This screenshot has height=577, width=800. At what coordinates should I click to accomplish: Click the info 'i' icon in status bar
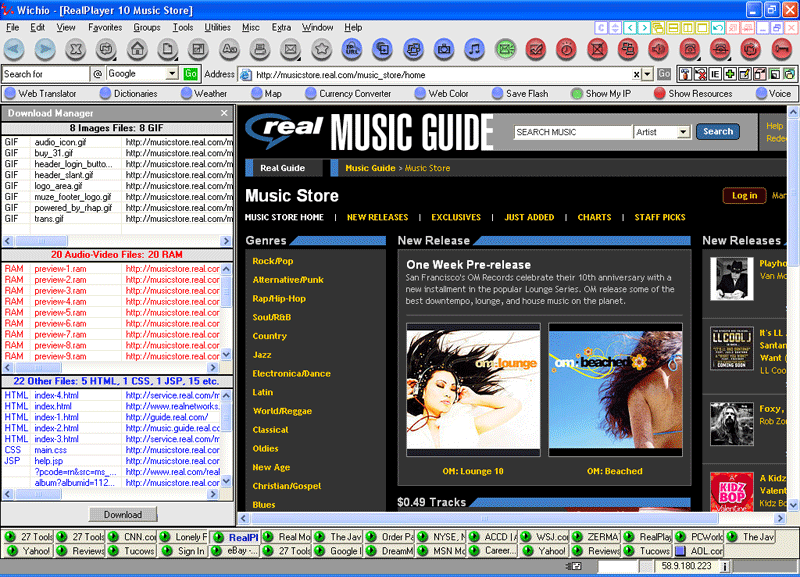(x=725, y=566)
